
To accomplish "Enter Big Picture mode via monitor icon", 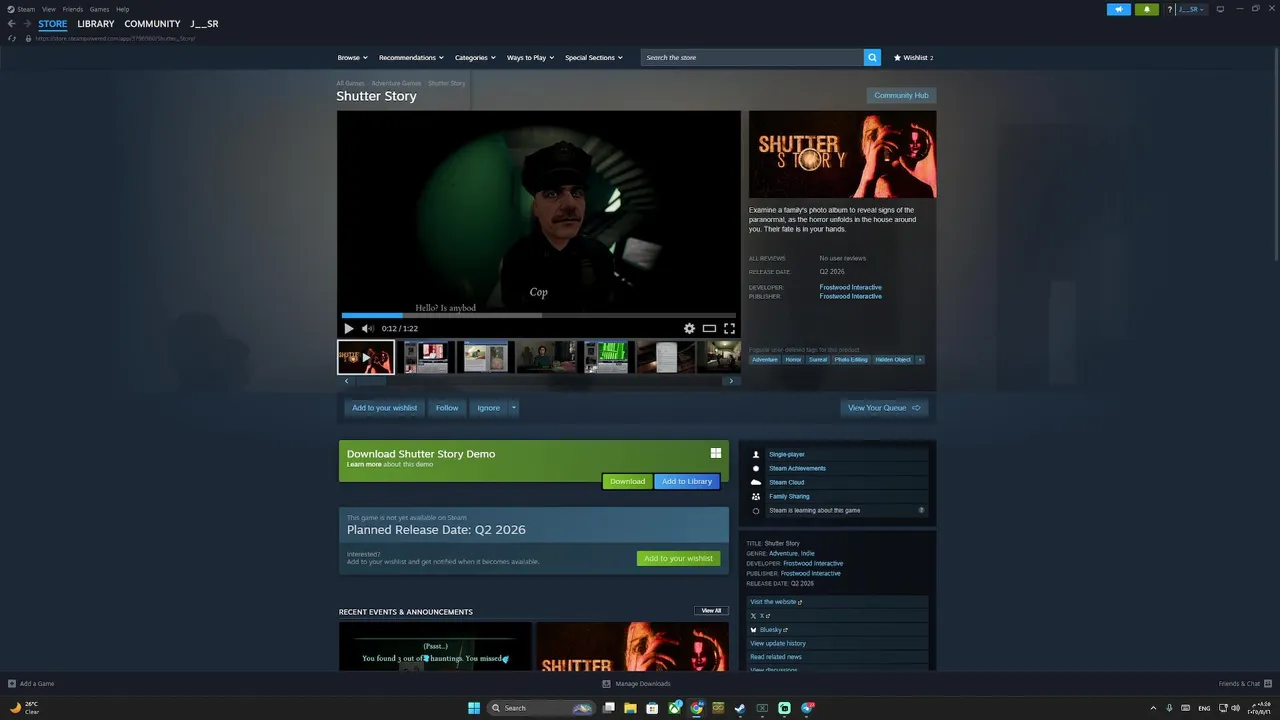I will coord(1220,9).
